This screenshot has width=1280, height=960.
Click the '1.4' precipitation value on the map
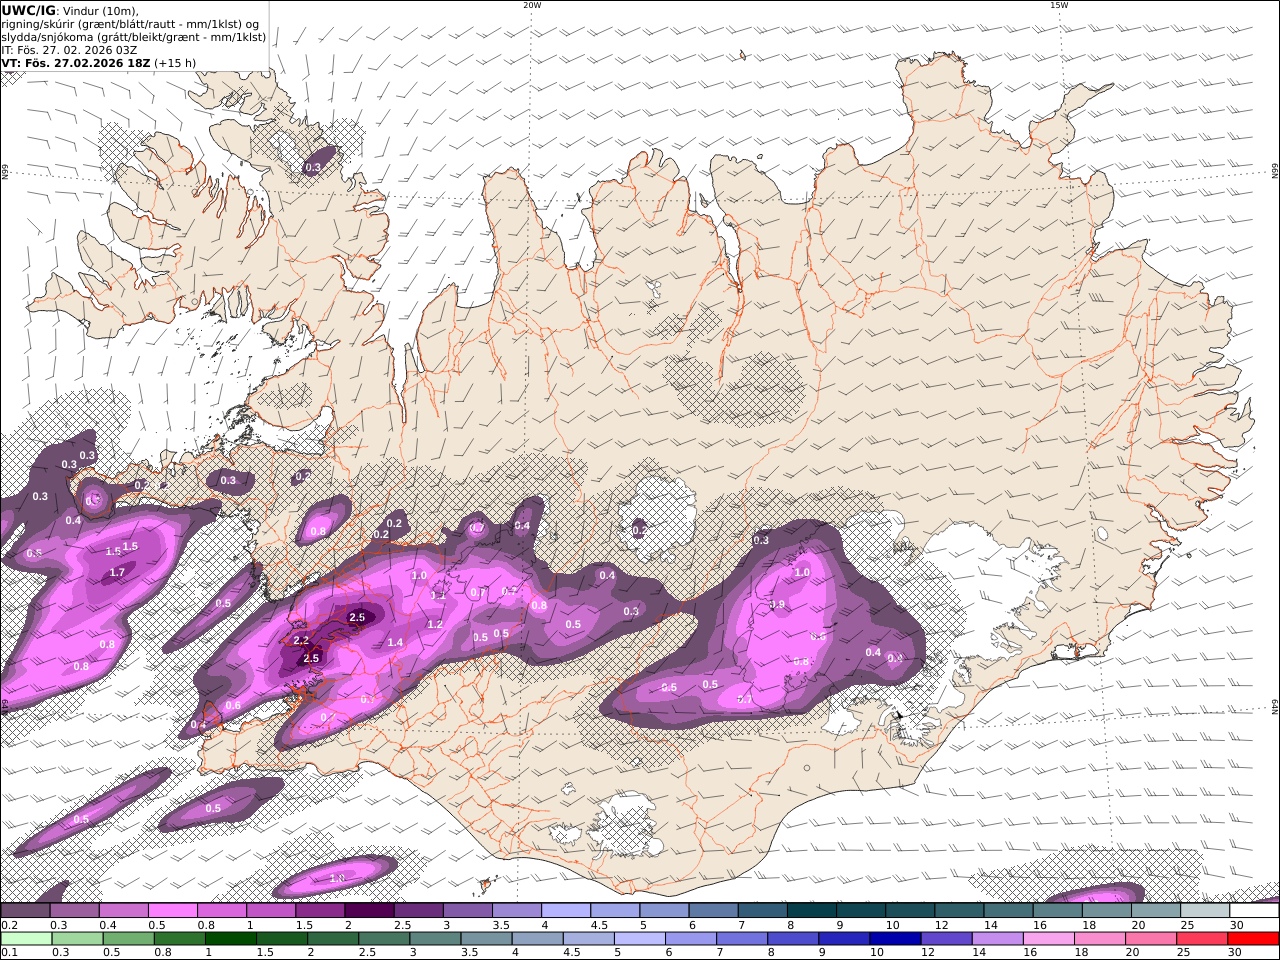(x=395, y=643)
